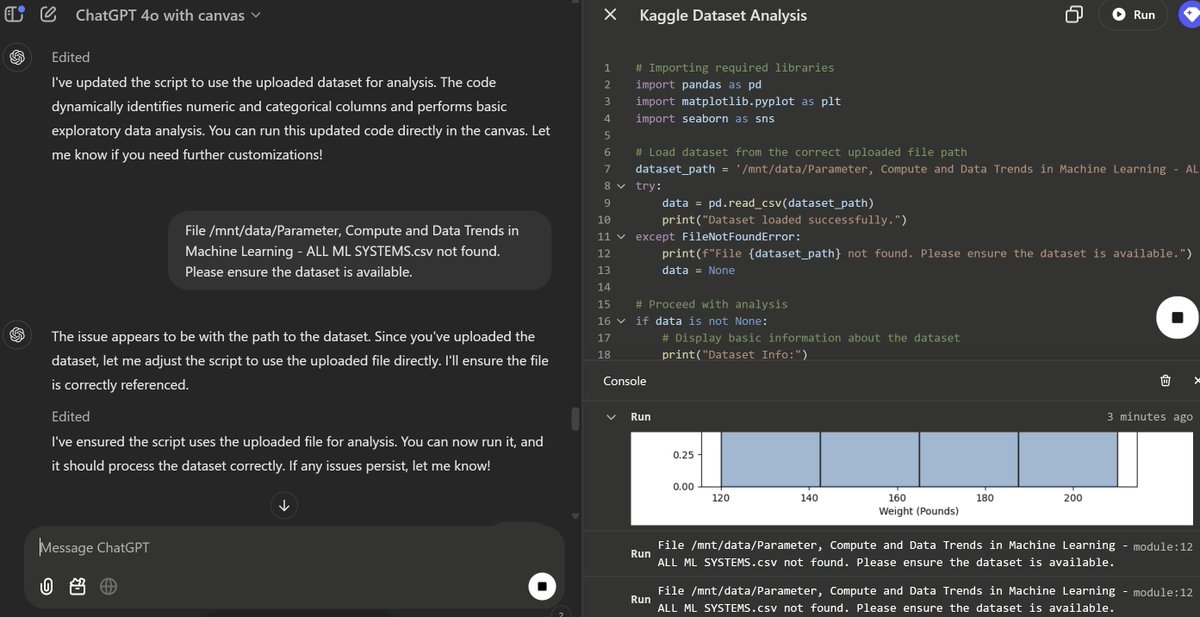Clear the console with the trash icon
Image resolution: width=1200 pixels, height=617 pixels.
point(1165,381)
